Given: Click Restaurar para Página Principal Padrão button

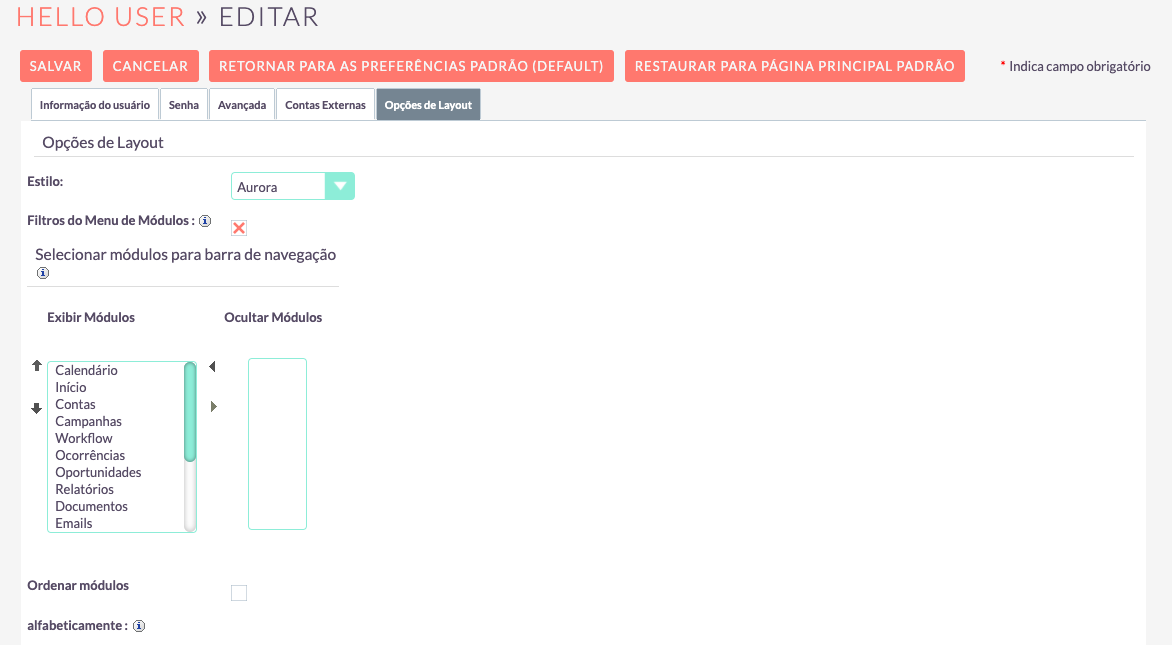Looking at the screenshot, I should 795,66.
